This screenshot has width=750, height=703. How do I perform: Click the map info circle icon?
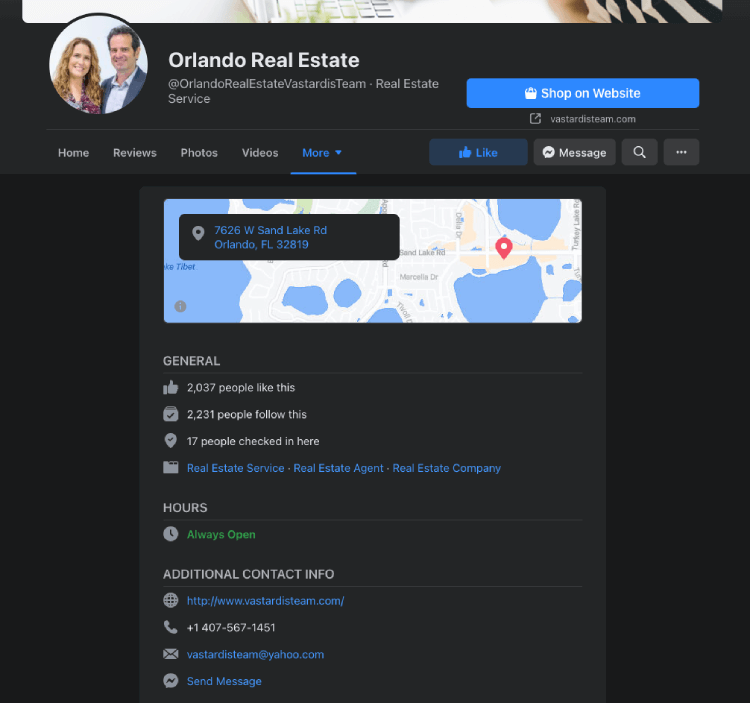point(180,307)
